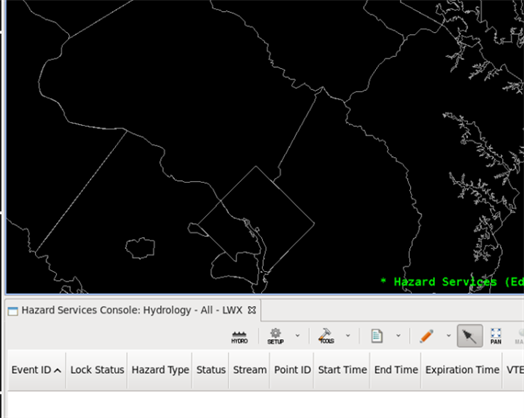Click the HYDRO hazard mode icon
Viewport: 524px width, 418px height.
click(239, 336)
